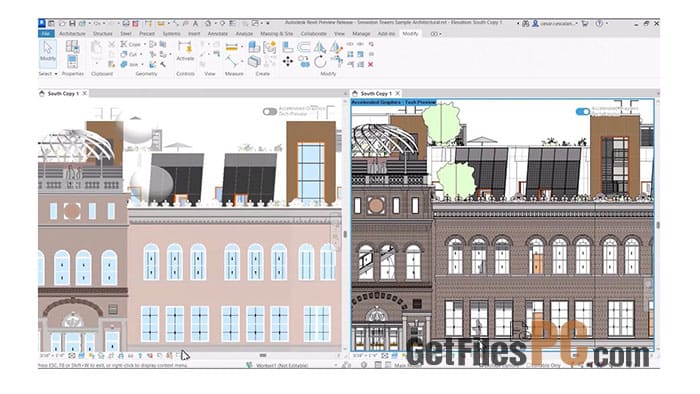Click the Geometry panel label

[x=146, y=74]
